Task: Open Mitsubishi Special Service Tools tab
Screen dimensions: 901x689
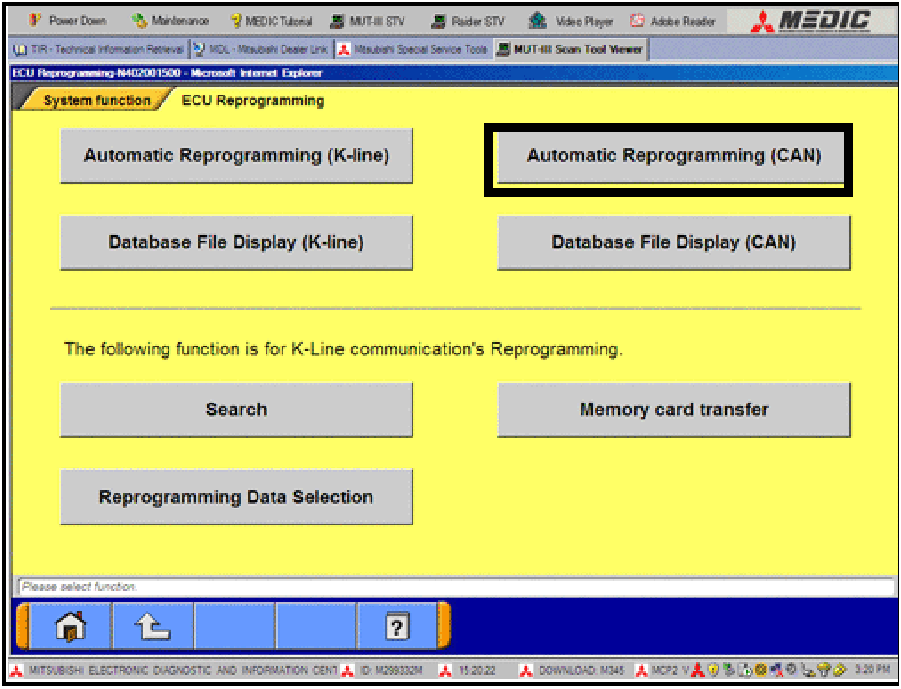Action: pyautogui.click(x=413, y=49)
